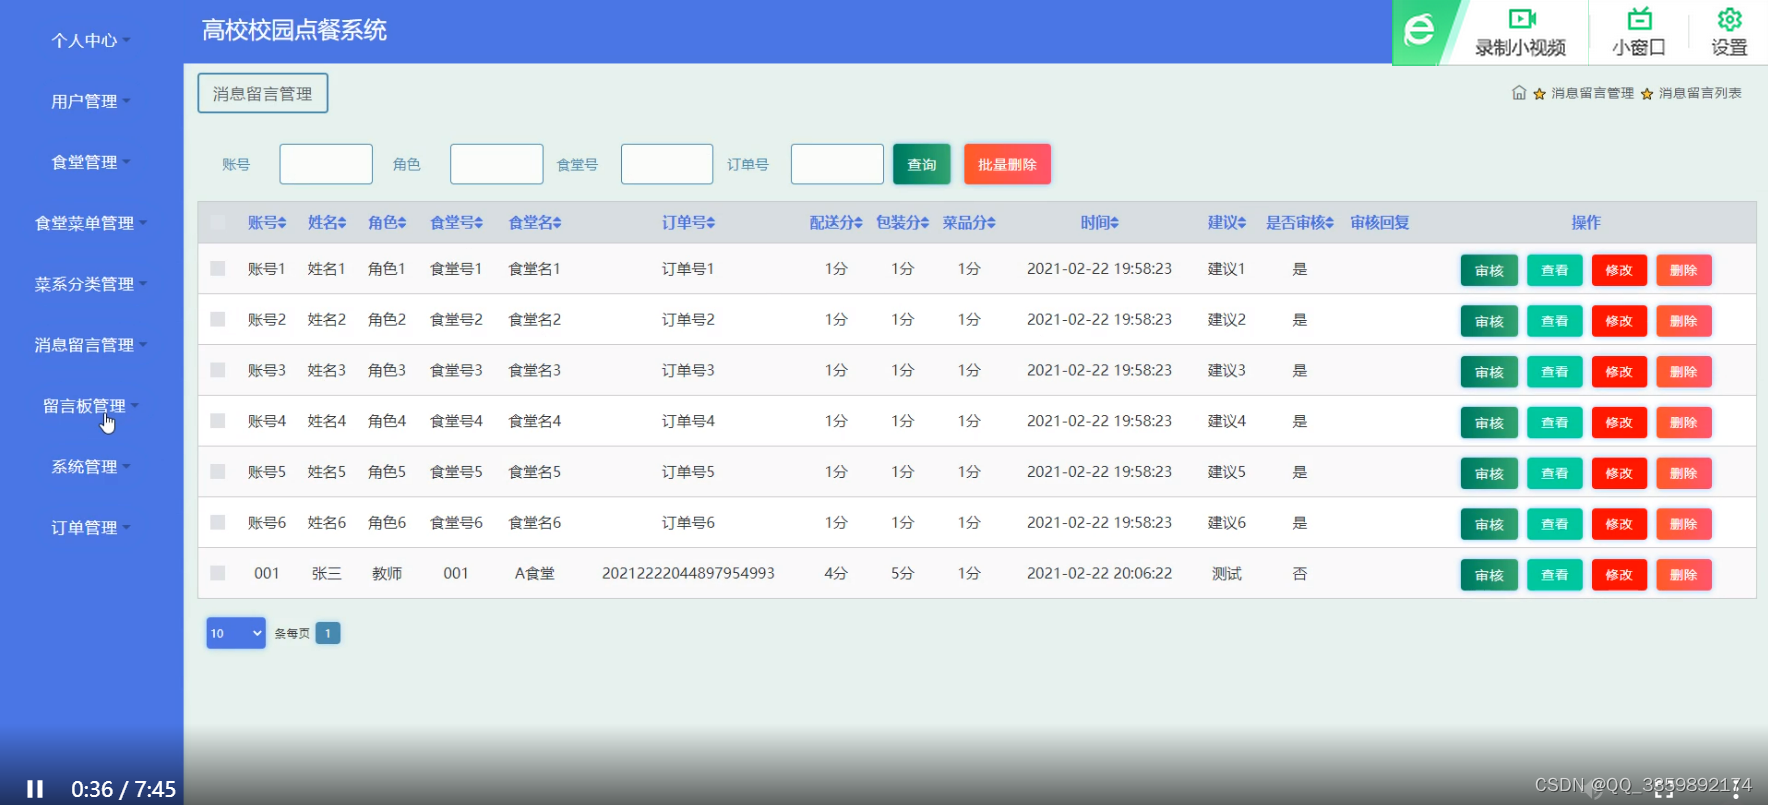This screenshot has width=1768, height=805.
Task: Open the page size dropdown showing 10
Action: (236, 633)
